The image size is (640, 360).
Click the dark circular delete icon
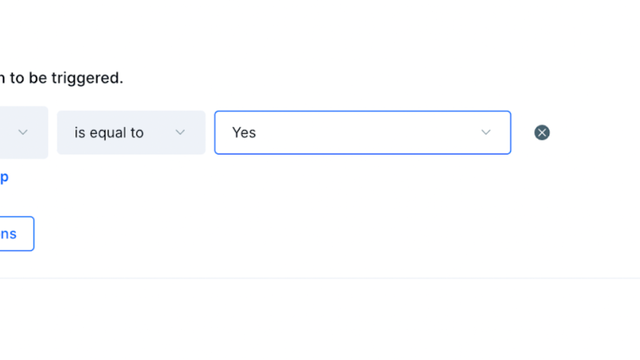[x=542, y=133]
